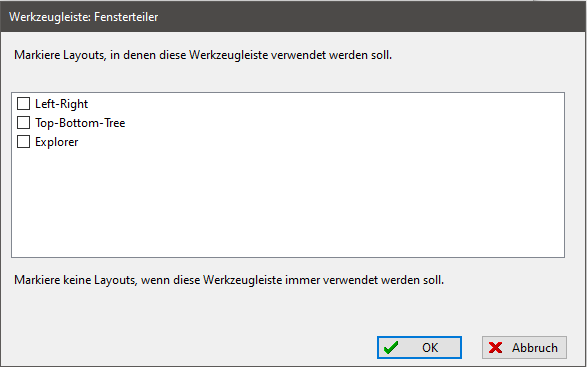
Task: Cancel the dialog via Abbruch
Action: tap(524, 348)
